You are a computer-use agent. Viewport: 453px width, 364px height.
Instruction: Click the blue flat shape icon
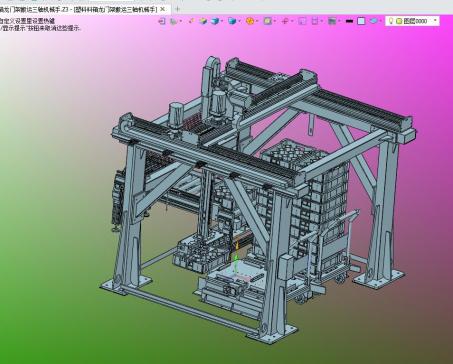pyautogui.click(x=374, y=21)
